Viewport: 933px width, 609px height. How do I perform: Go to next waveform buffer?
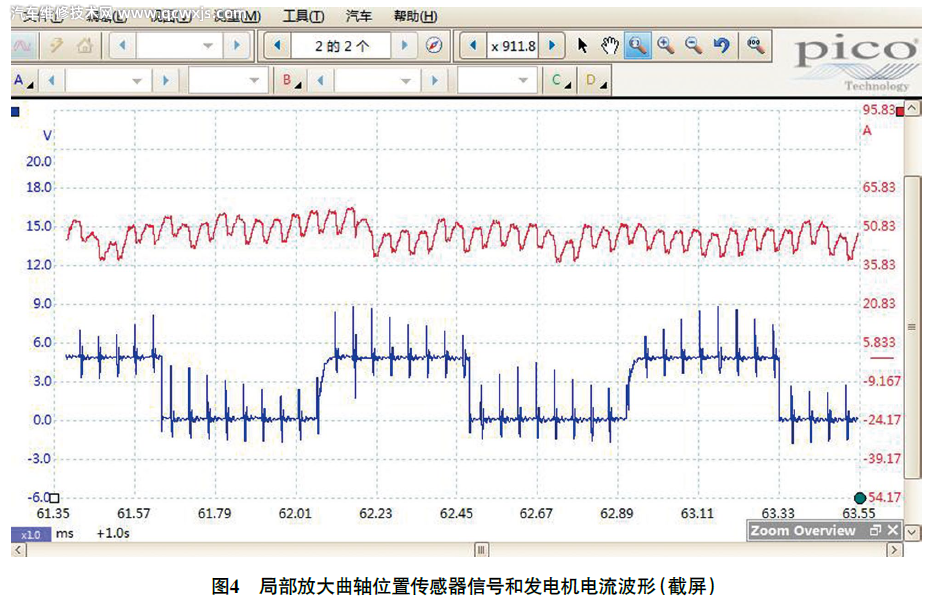pyautogui.click(x=404, y=46)
